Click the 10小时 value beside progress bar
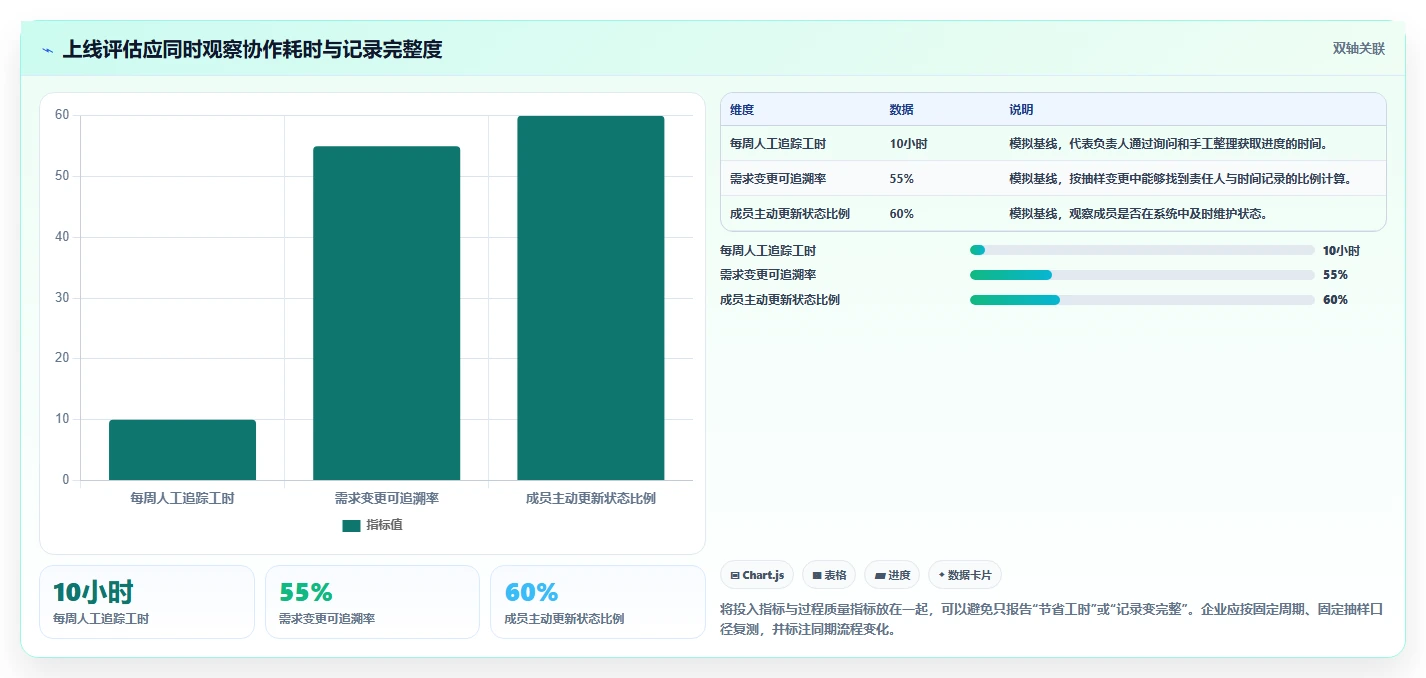 tap(1341, 251)
